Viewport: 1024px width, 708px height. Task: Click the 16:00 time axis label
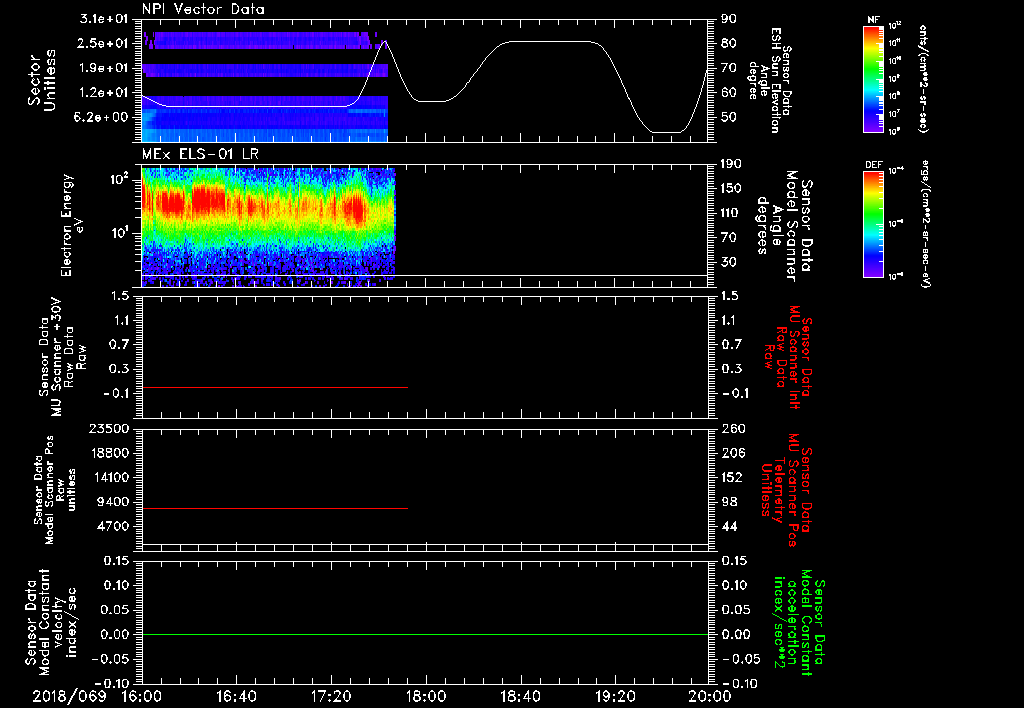(x=142, y=696)
